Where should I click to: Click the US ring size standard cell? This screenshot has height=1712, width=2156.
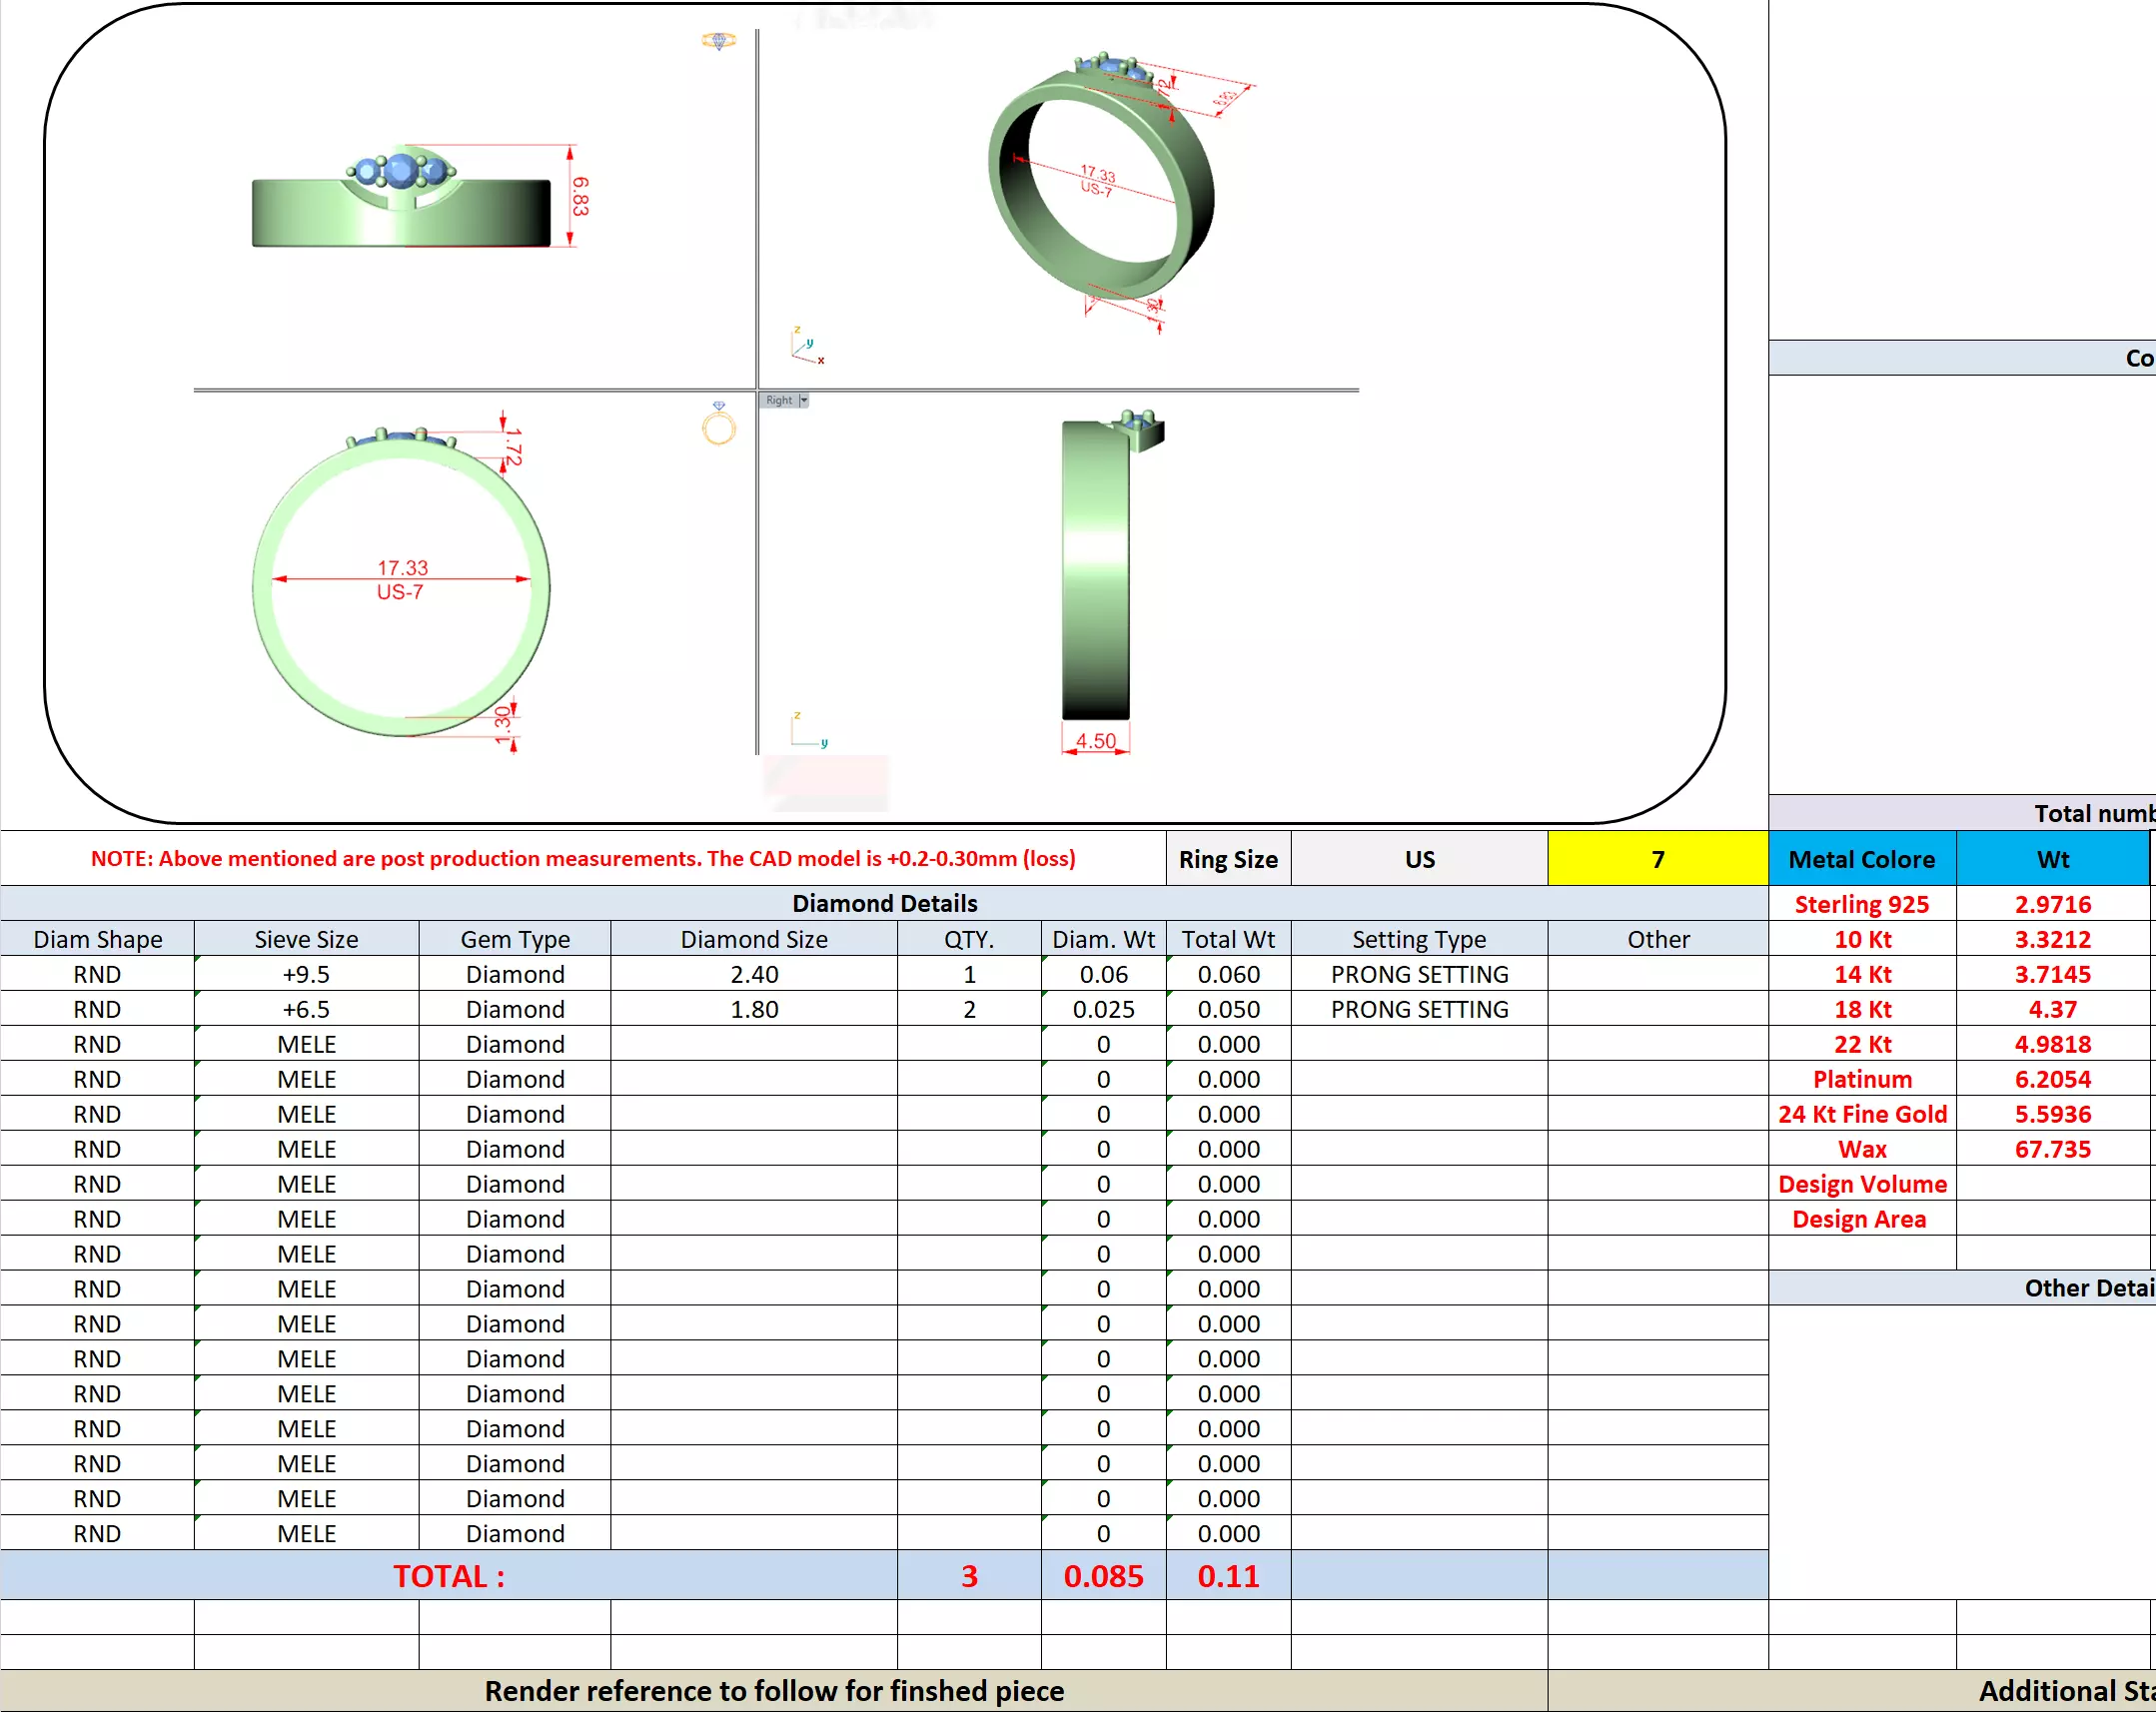tap(1418, 859)
